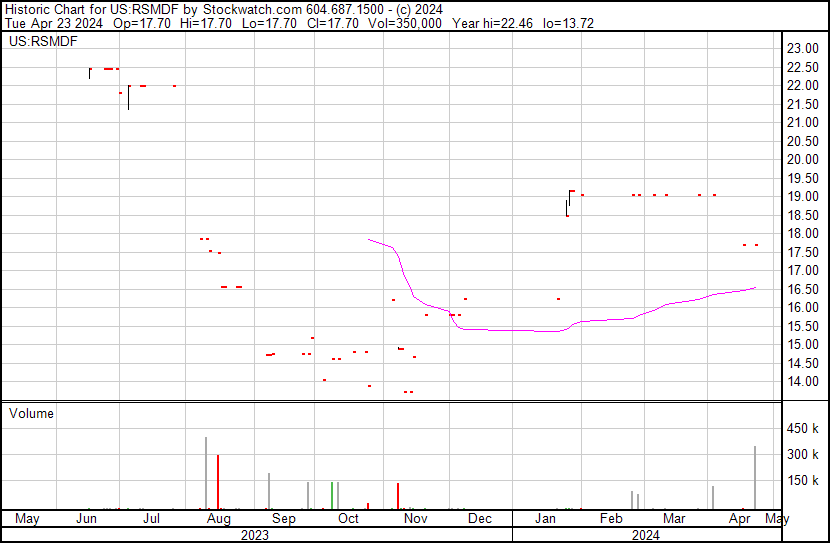Click the 23.00 price axis label
This screenshot has height=543, width=830.
coord(802,48)
